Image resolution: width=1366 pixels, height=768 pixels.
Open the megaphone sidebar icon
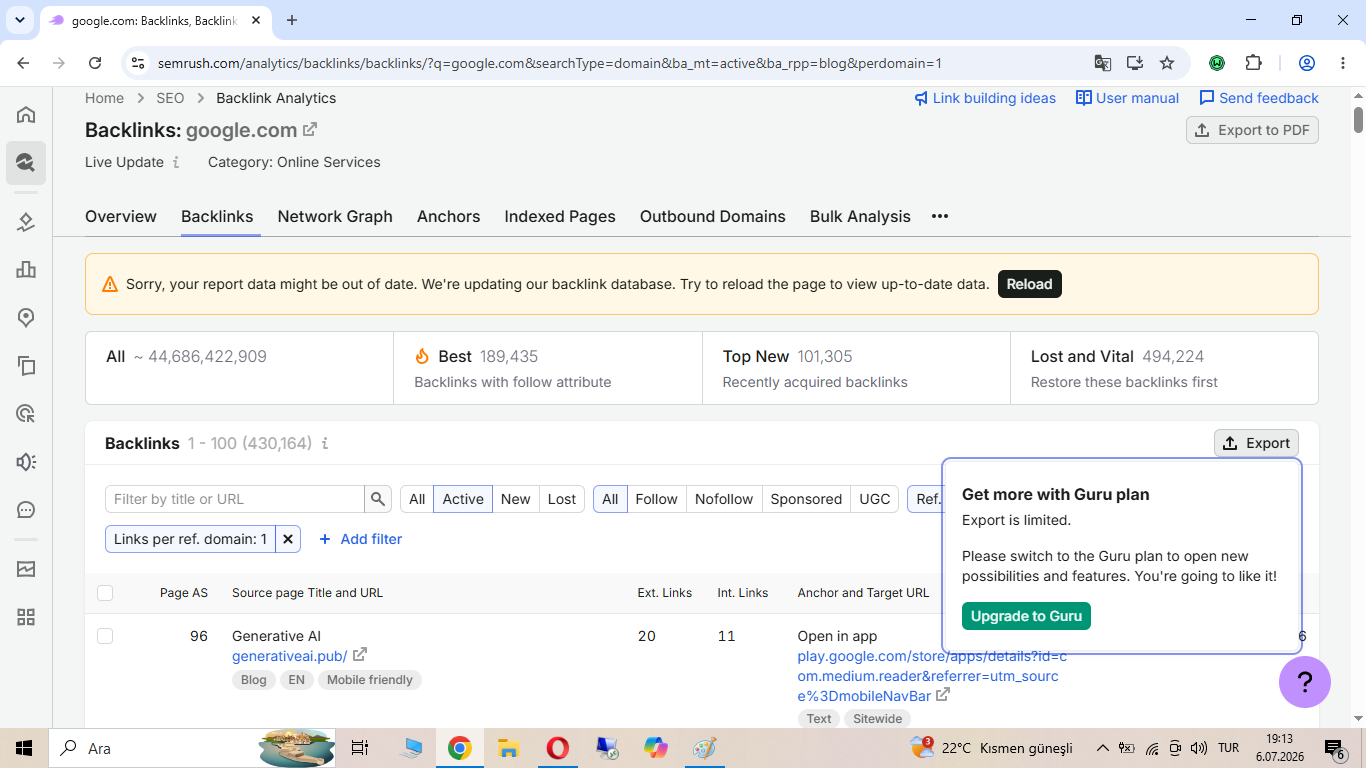click(x=26, y=462)
